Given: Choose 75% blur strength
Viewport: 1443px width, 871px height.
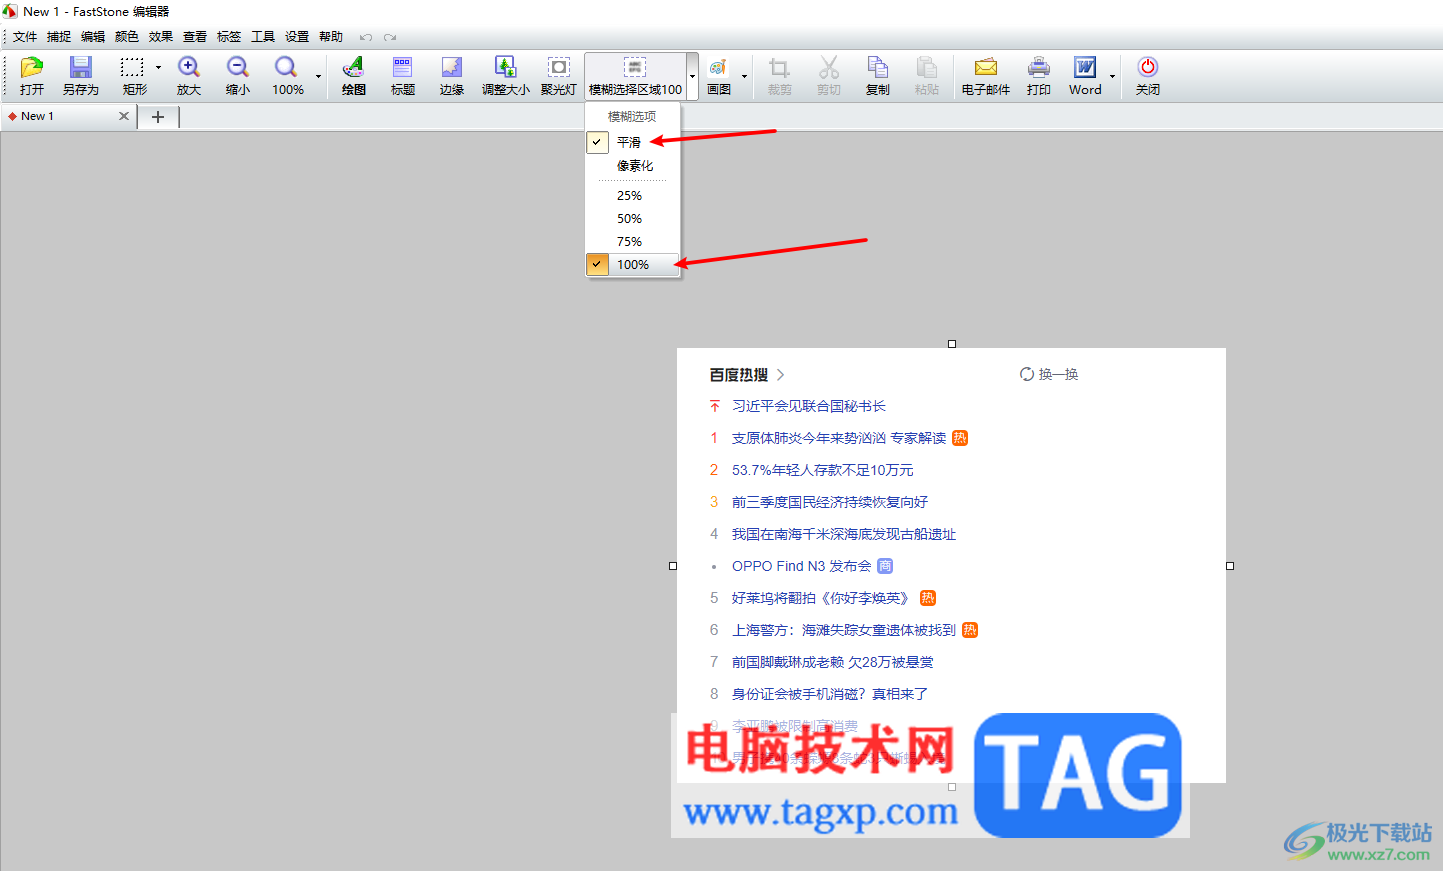Looking at the screenshot, I should (632, 242).
